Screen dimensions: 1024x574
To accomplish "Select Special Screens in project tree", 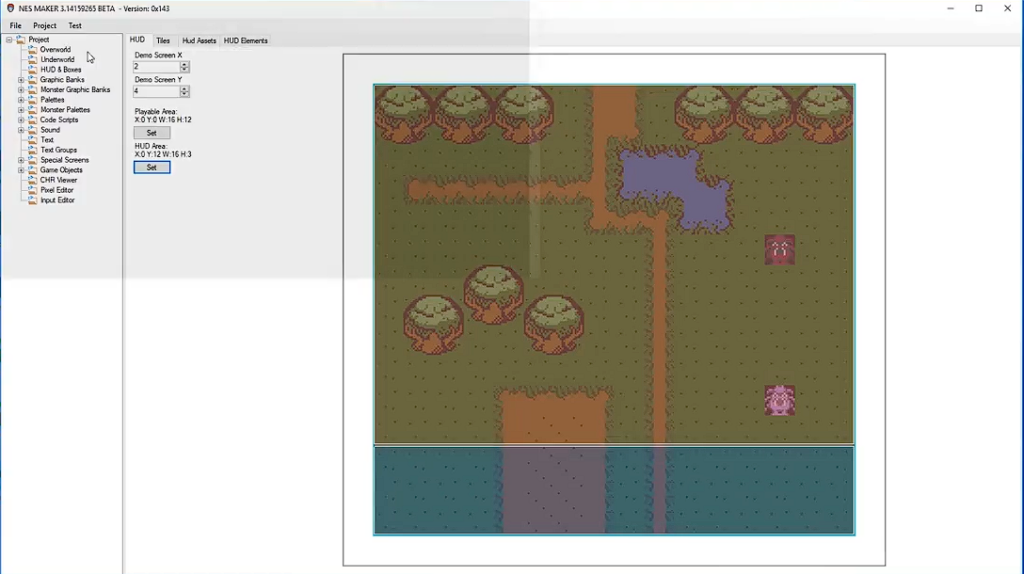I will 65,160.
